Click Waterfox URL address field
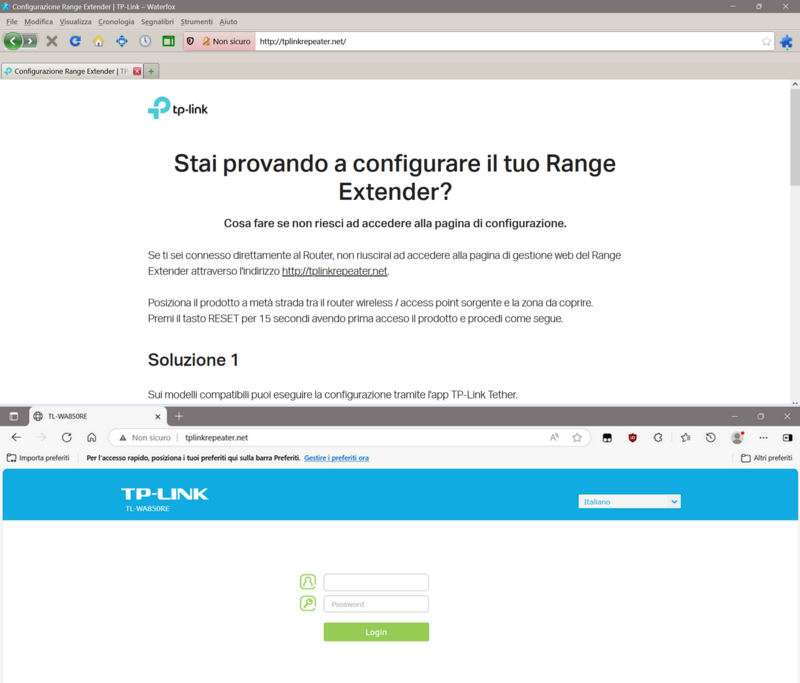Viewport: 800px width, 683px height. point(507,41)
